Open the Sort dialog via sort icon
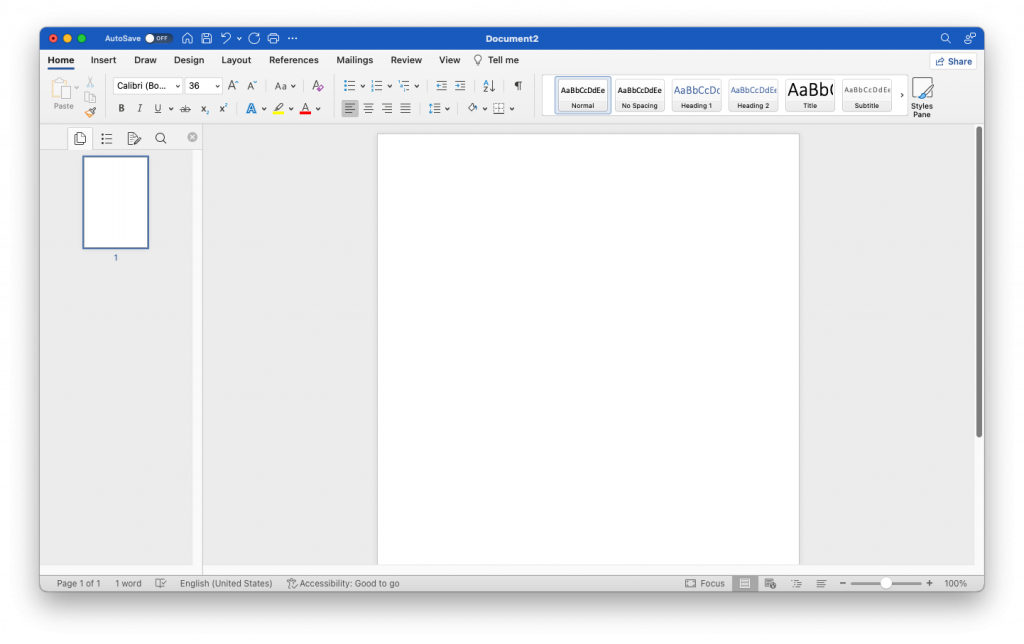This screenshot has width=1024, height=644. (x=487, y=85)
